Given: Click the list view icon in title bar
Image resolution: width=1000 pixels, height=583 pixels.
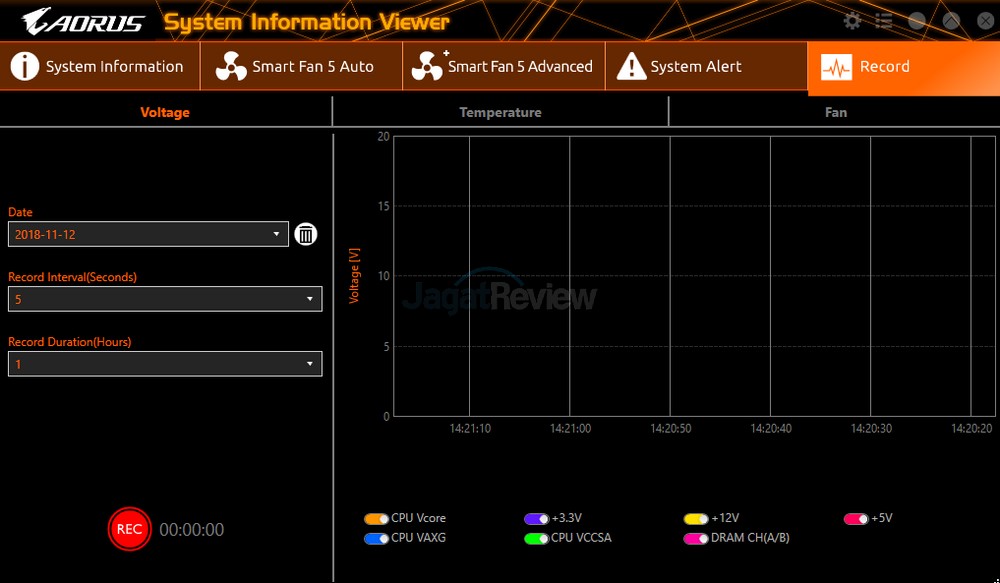Looking at the screenshot, I should (x=884, y=21).
